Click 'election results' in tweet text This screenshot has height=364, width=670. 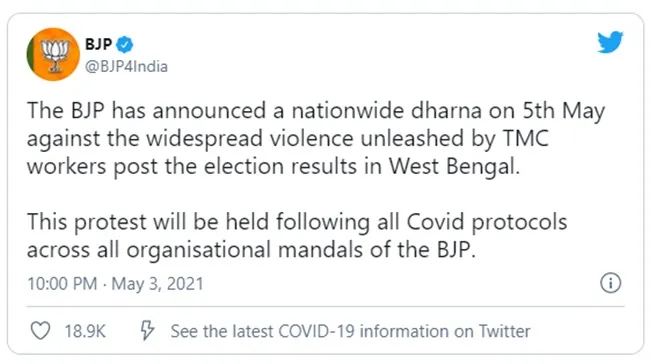point(280,166)
